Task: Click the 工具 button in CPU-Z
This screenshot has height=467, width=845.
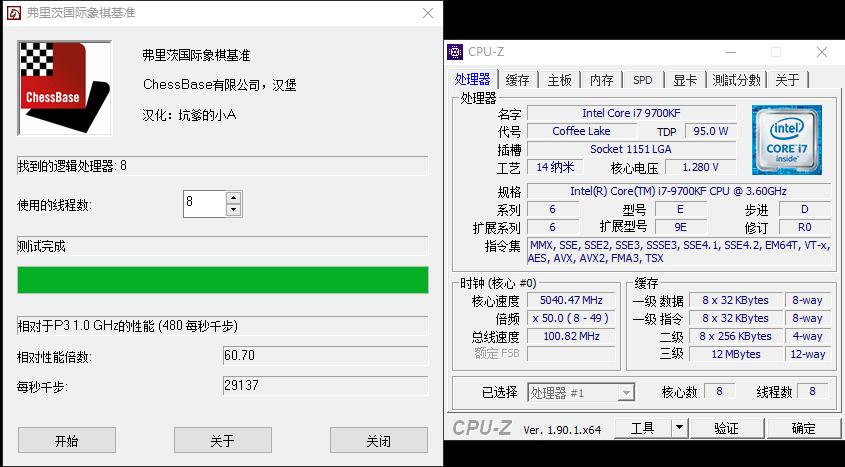Action: (642, 428)
